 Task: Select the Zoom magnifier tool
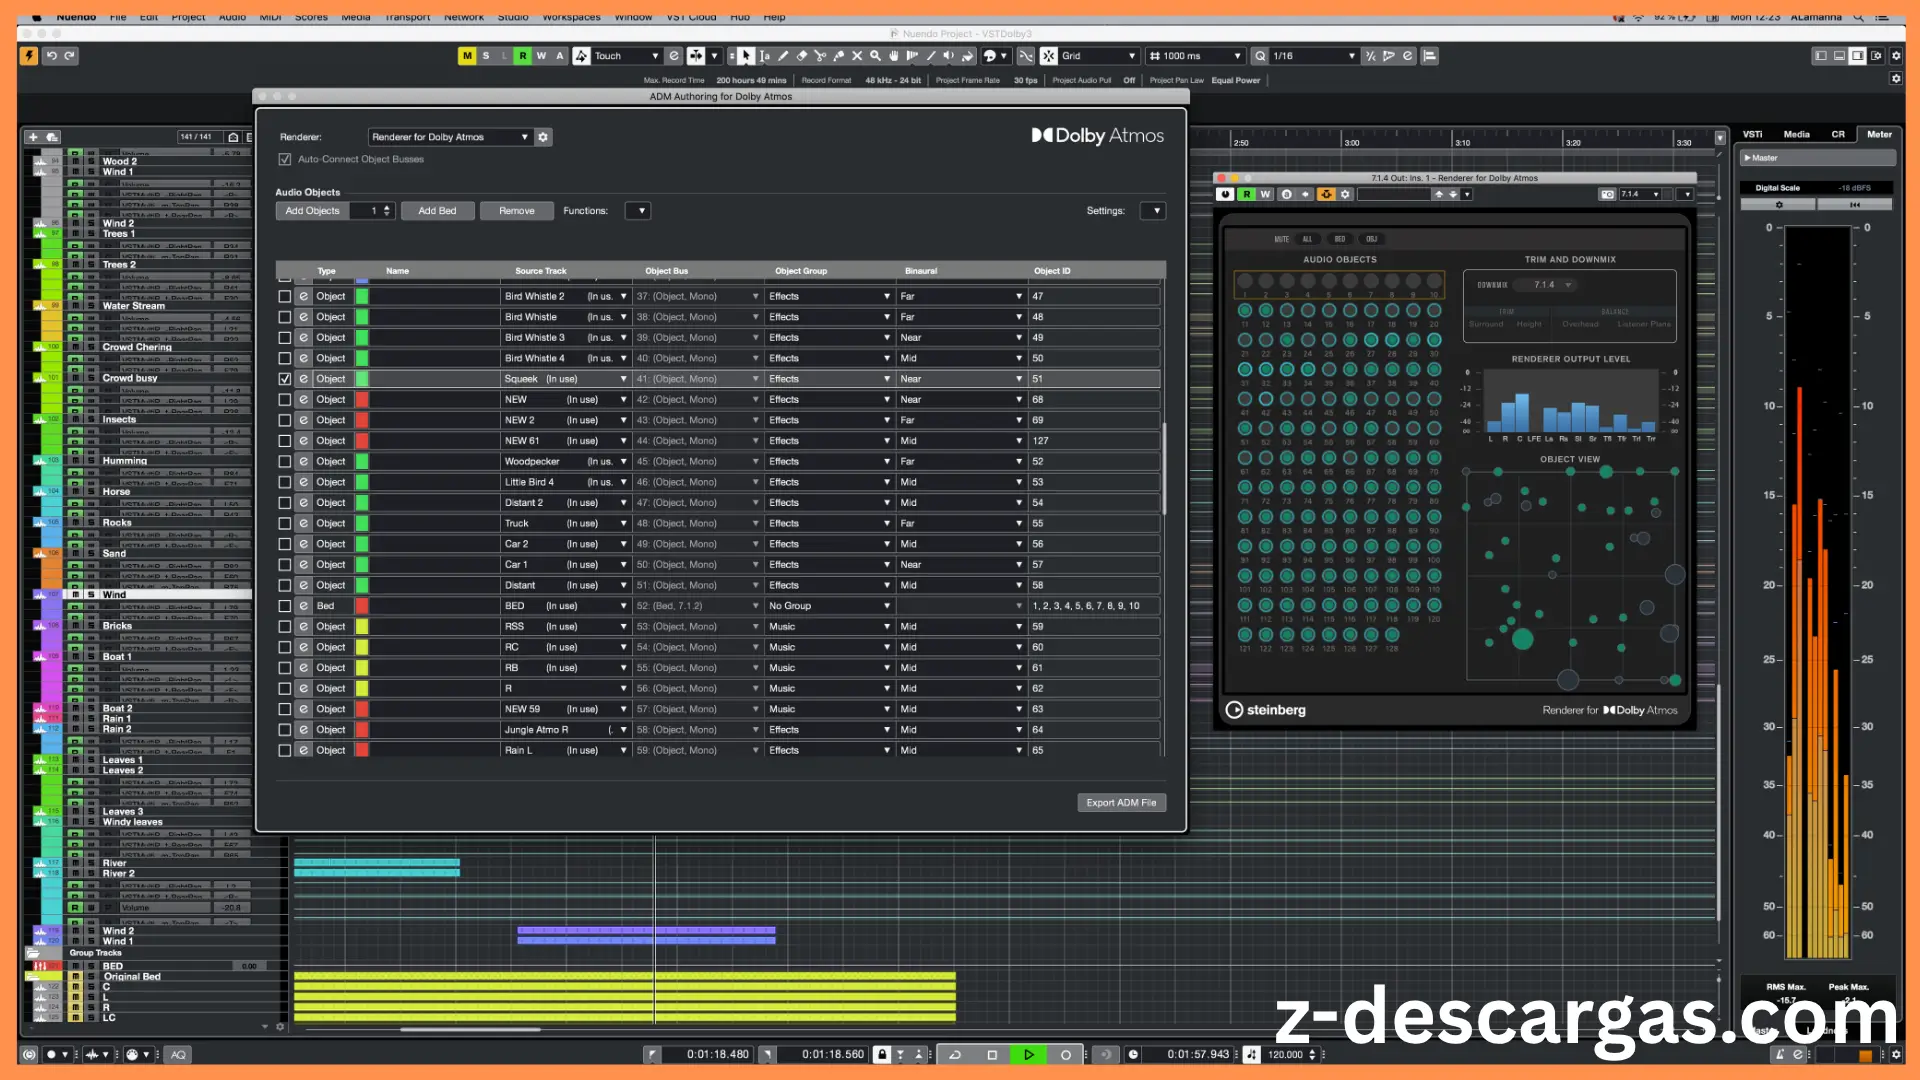pos(875,56)
